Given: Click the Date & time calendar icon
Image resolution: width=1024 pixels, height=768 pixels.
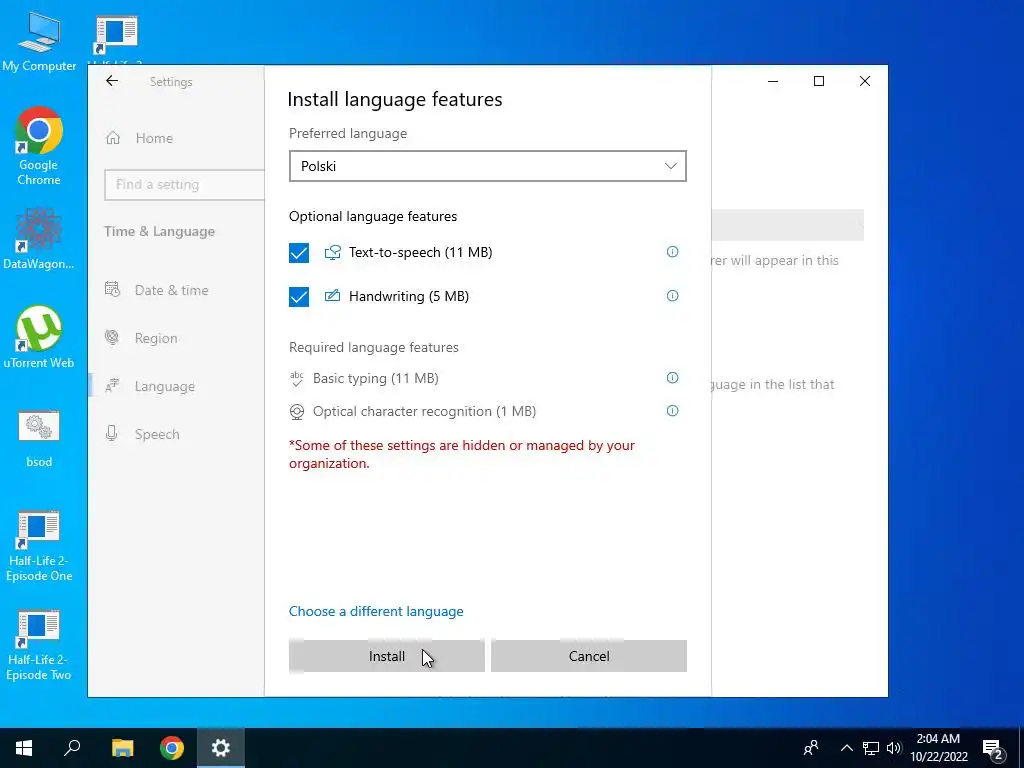Looking at the screenshot, I should tap(112, 289).
